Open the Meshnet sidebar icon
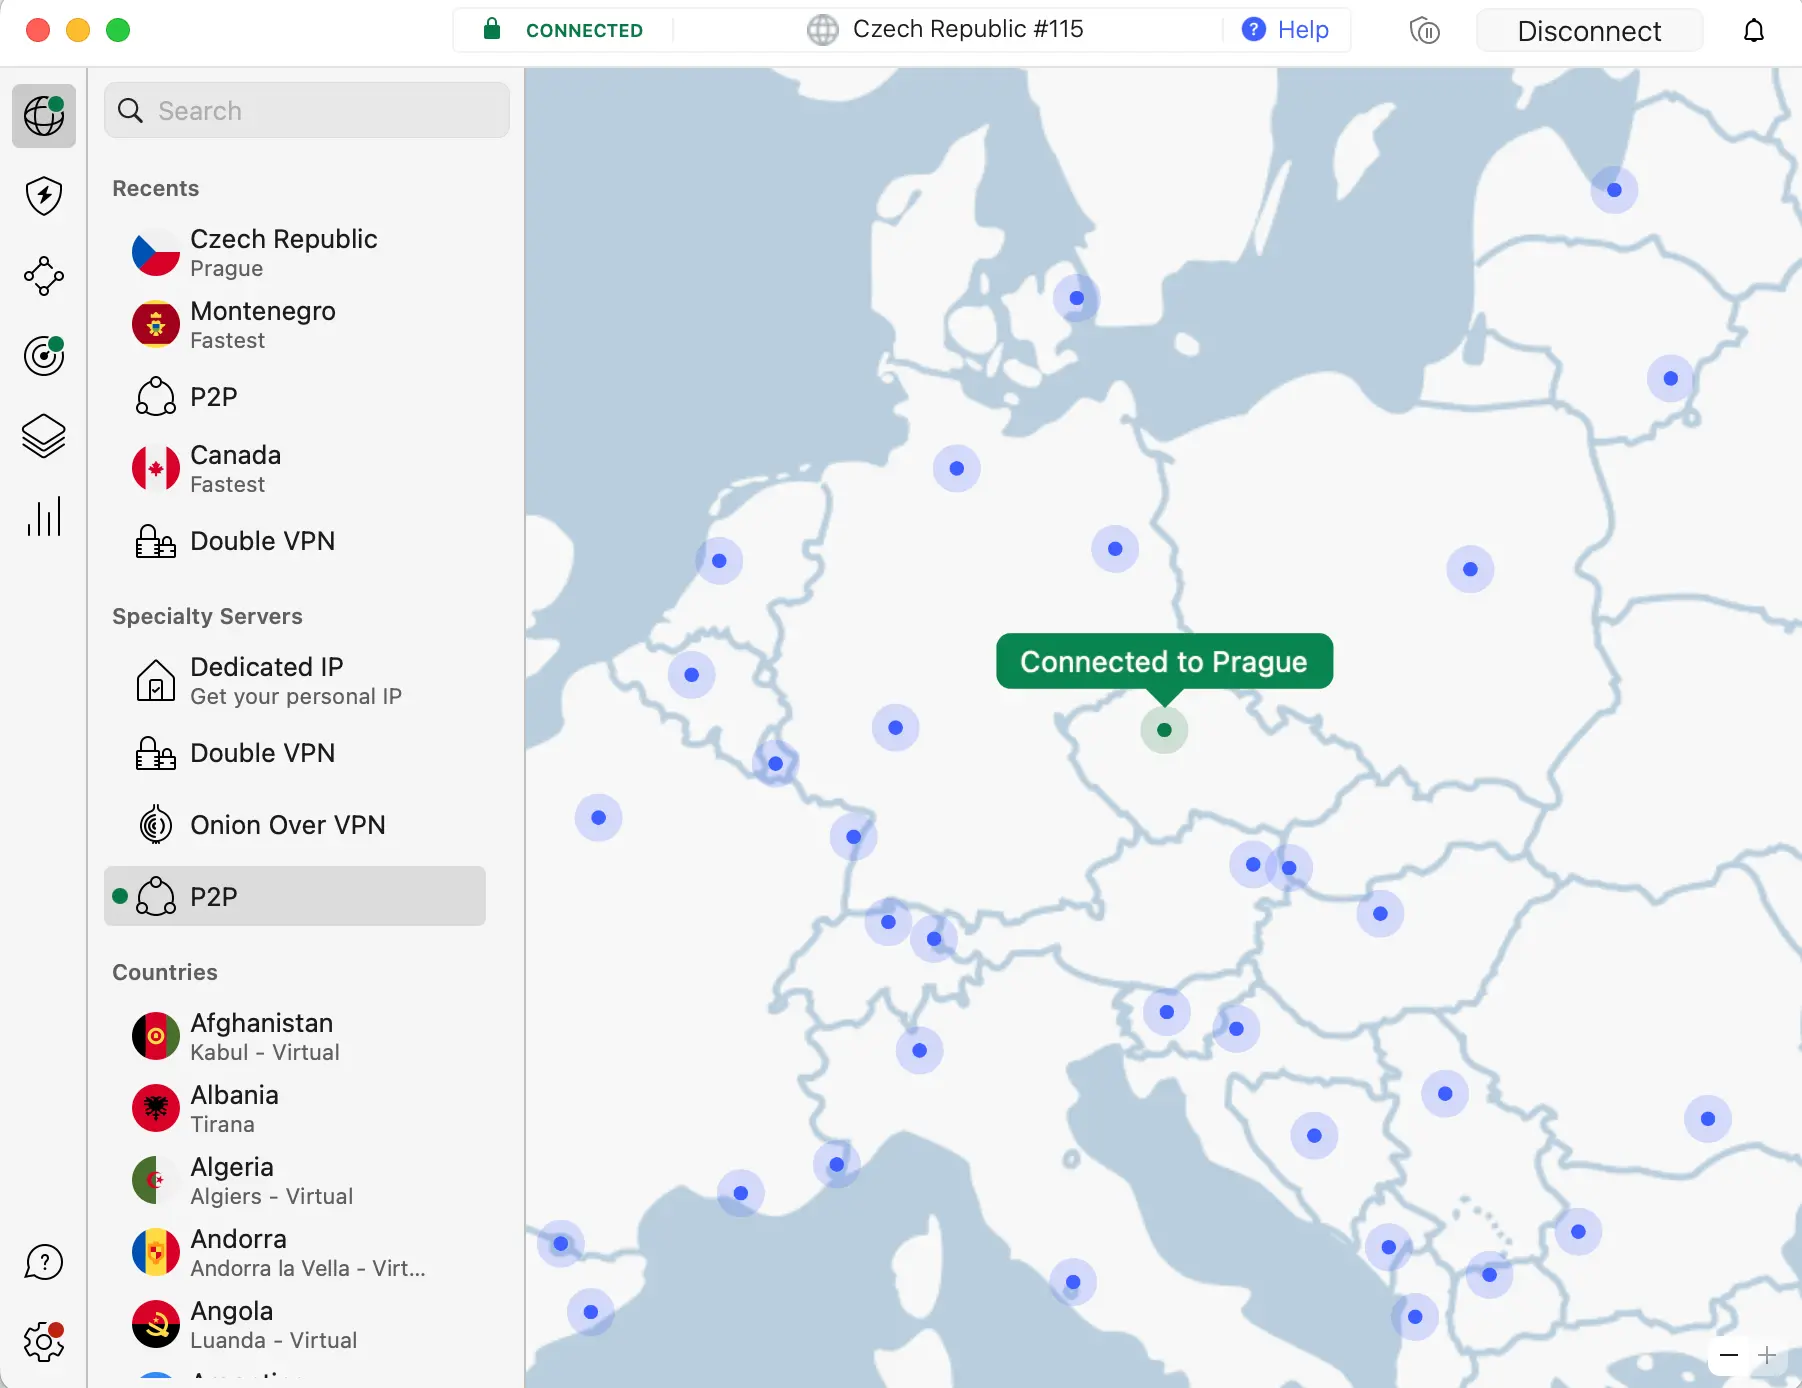 [x=44, y=276]
